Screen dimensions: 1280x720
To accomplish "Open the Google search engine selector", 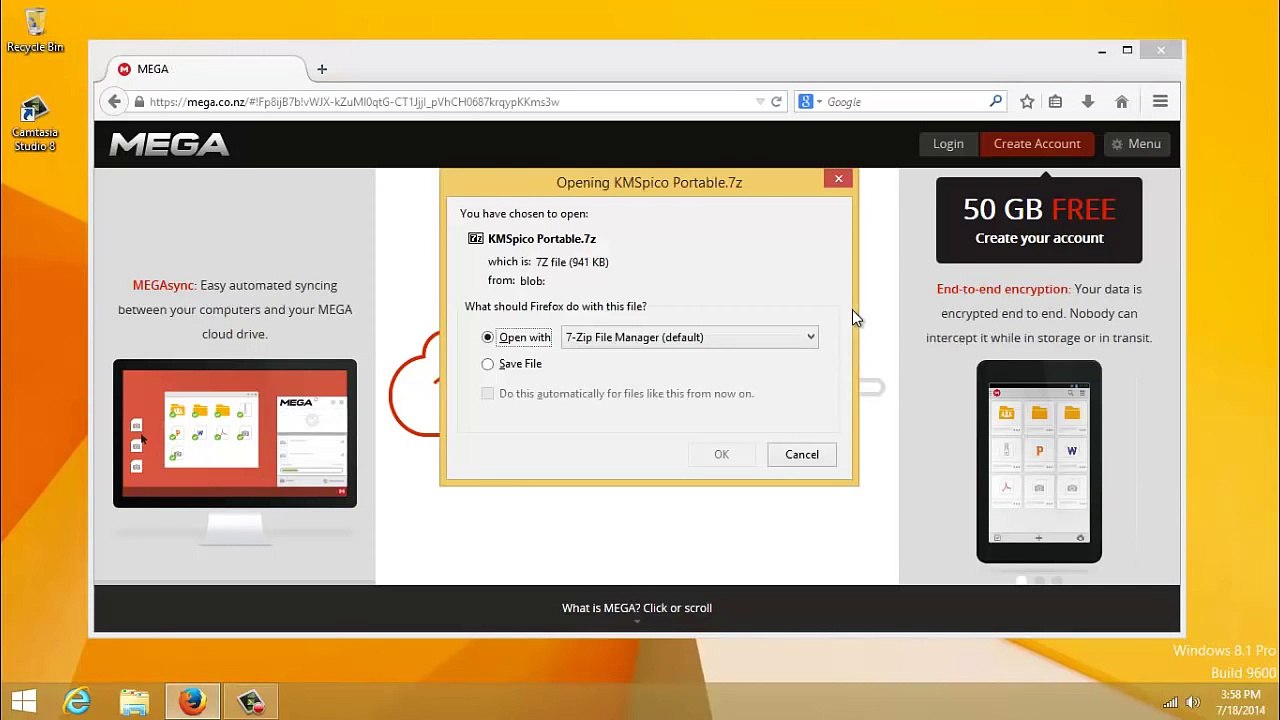I will pos(811,102).
